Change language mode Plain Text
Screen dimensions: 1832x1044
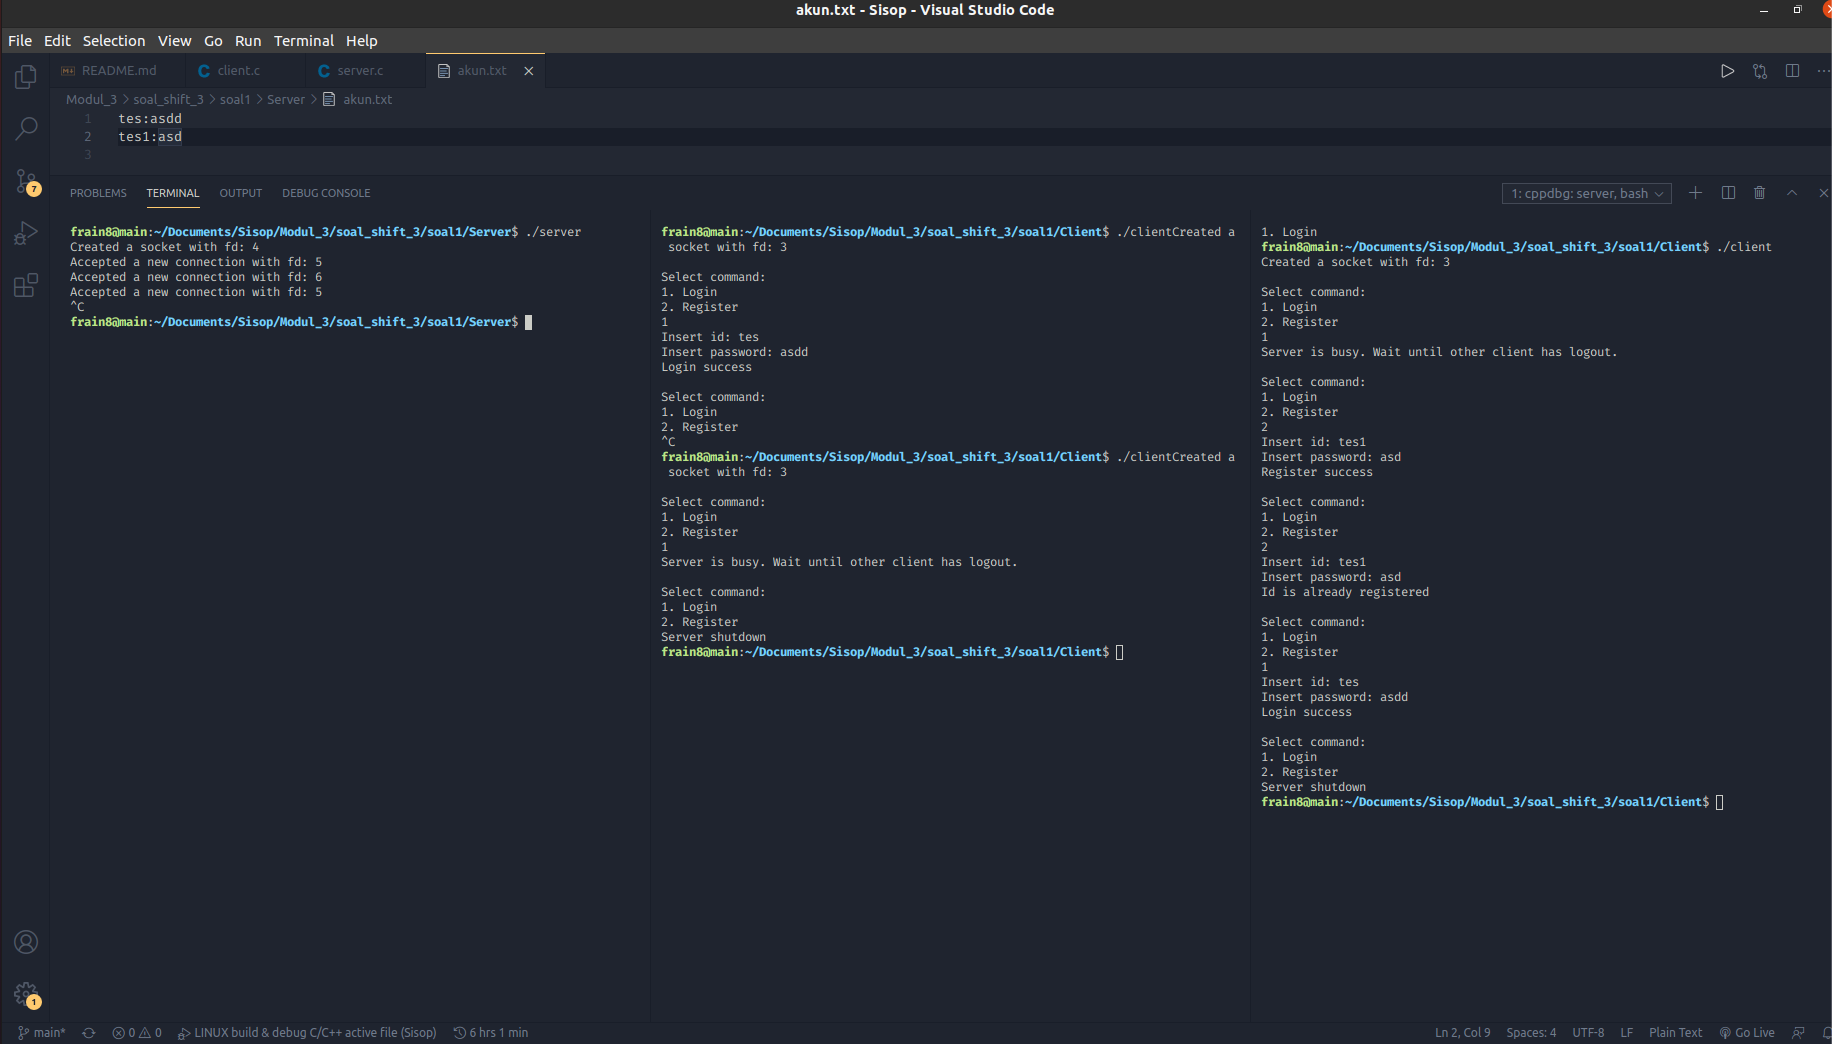pos(1675,1033)
